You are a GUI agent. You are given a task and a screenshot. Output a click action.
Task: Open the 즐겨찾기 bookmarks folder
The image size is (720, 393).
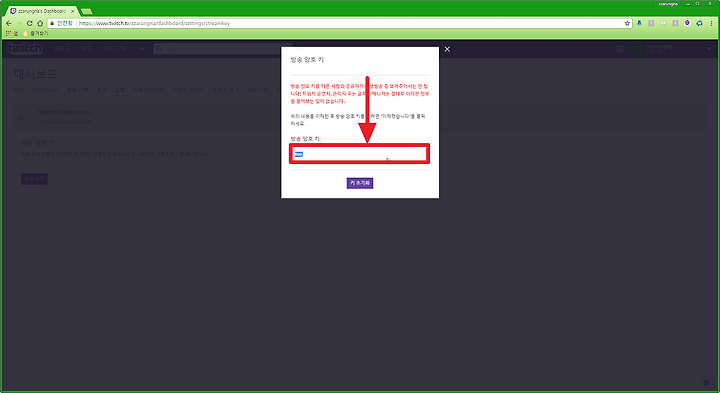[35, 34]
